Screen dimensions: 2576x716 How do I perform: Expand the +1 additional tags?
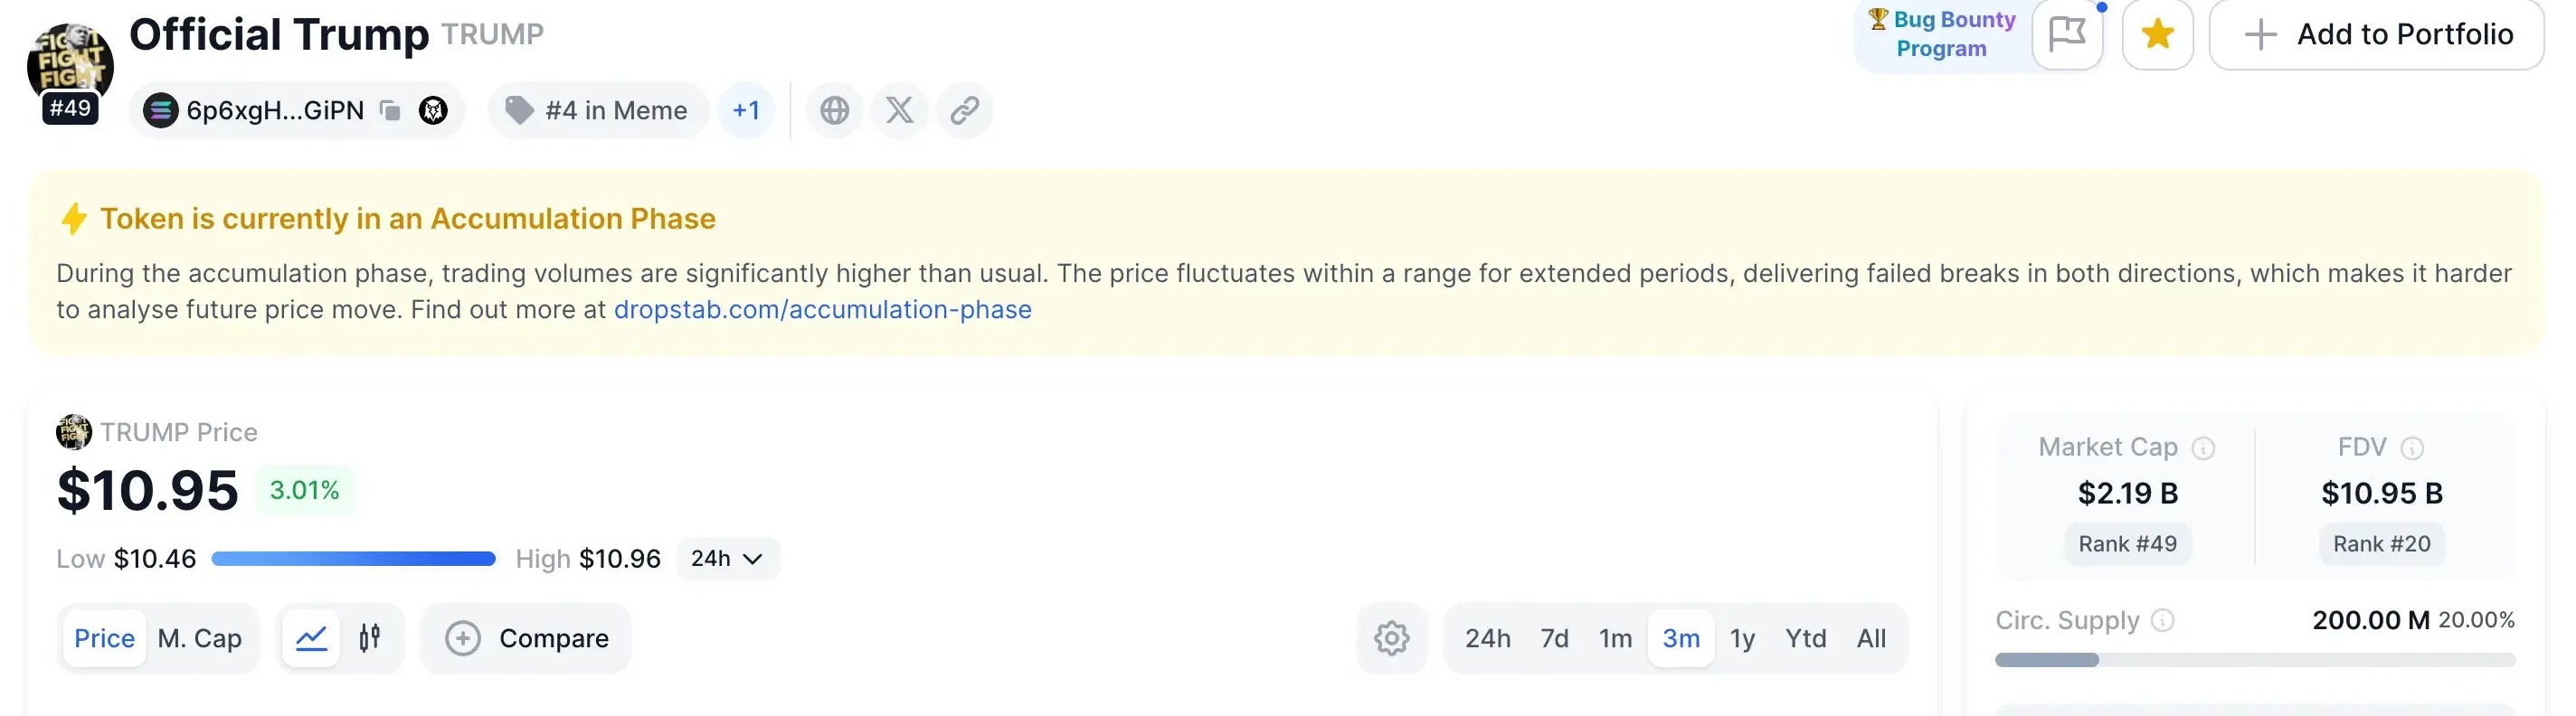pos(746,110)
